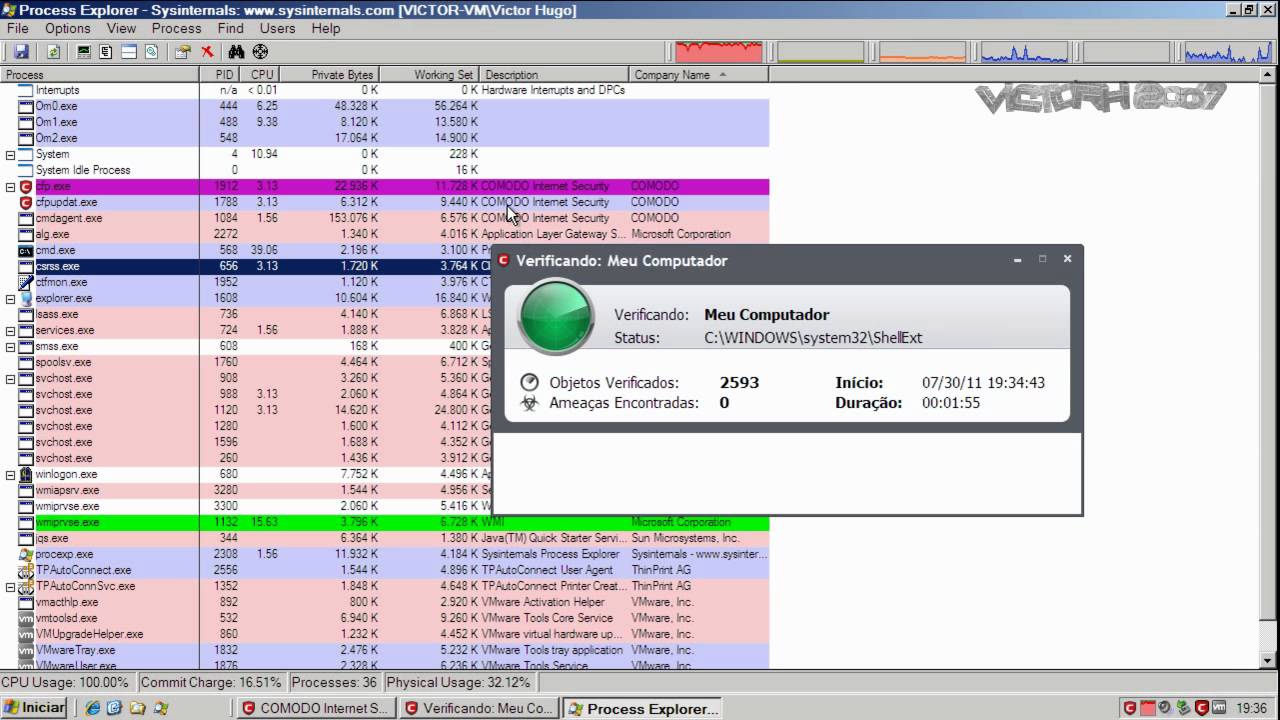Sort by the Company Name column header

click(699, 75)
